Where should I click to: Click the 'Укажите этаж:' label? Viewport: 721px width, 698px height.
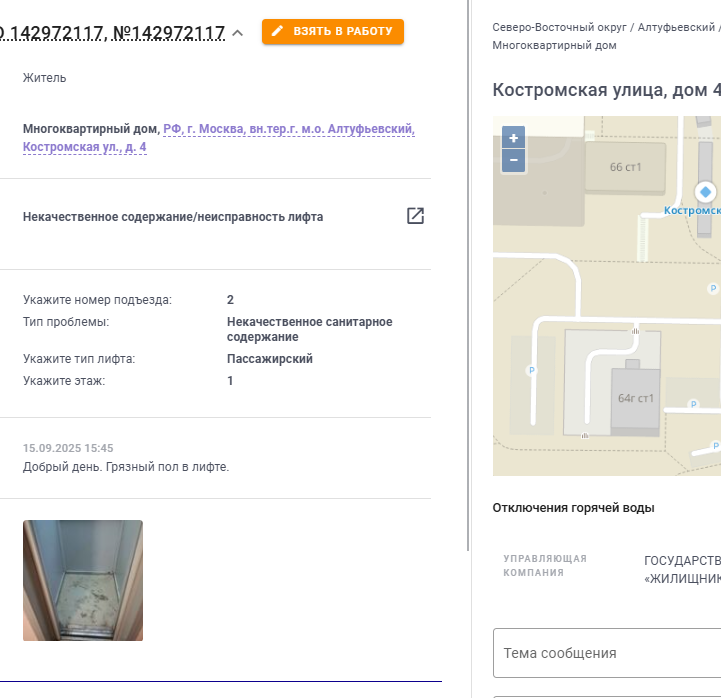pyautogui.click(x=64, y=381)
